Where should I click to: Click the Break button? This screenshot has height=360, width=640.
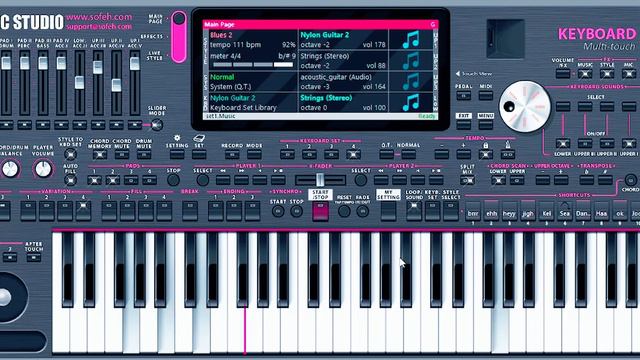tap(190, 211)
